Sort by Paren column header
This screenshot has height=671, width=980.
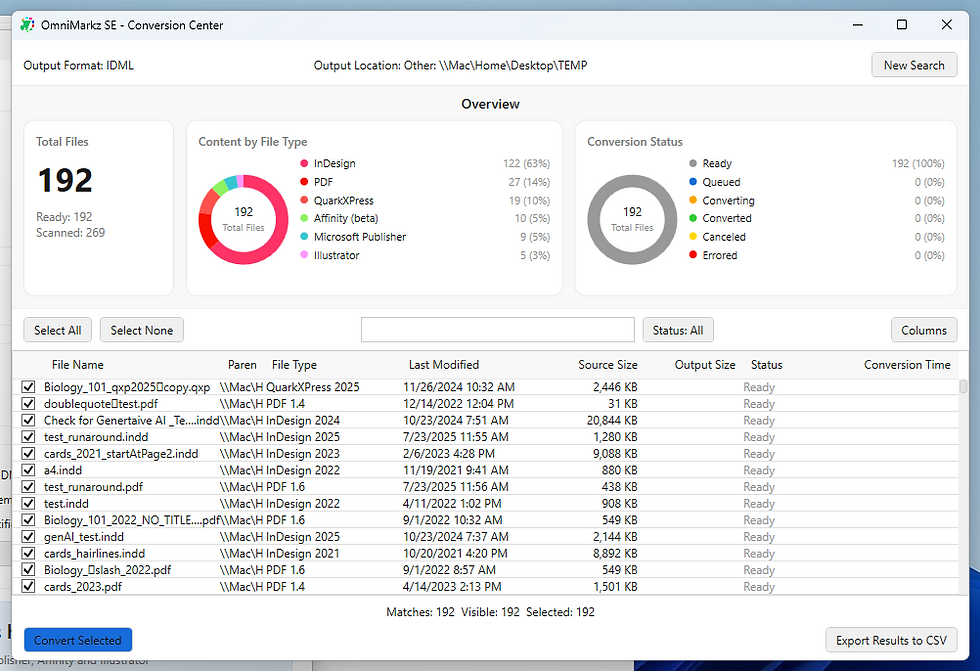pos(242,365)
